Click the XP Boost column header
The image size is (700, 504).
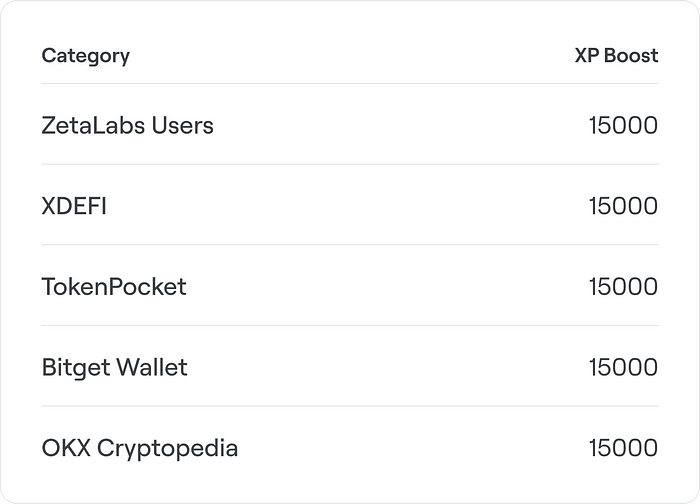tap(616, 55)
